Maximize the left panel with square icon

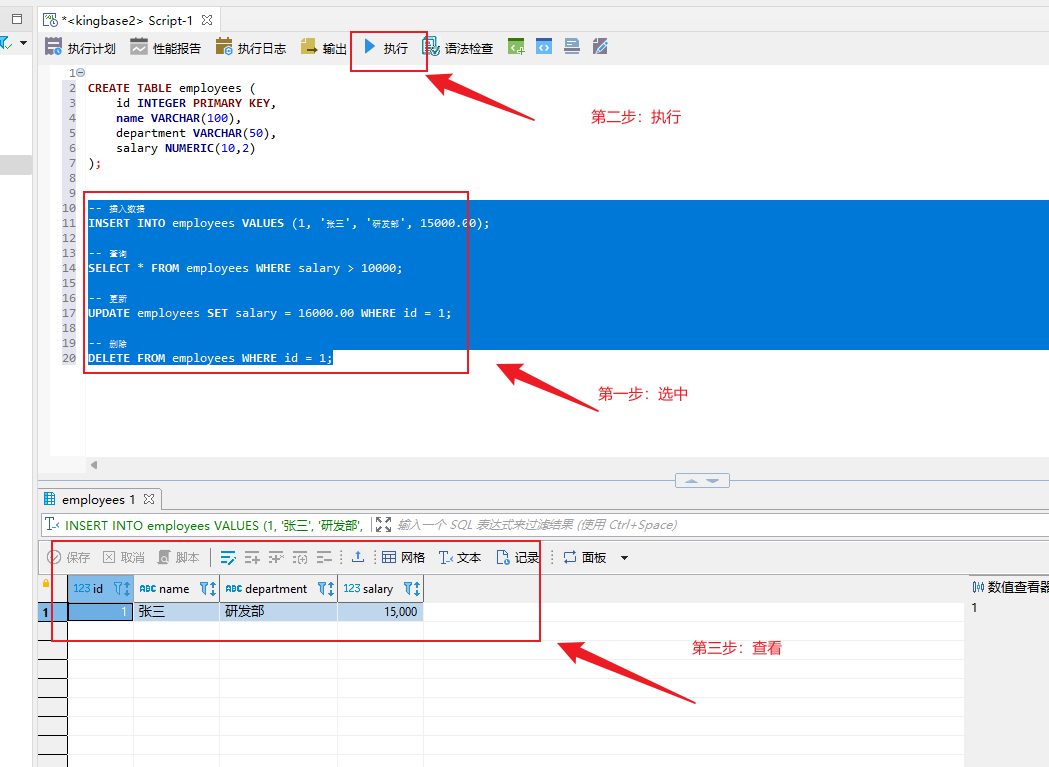pyautogui.click(x=17, y=19)
